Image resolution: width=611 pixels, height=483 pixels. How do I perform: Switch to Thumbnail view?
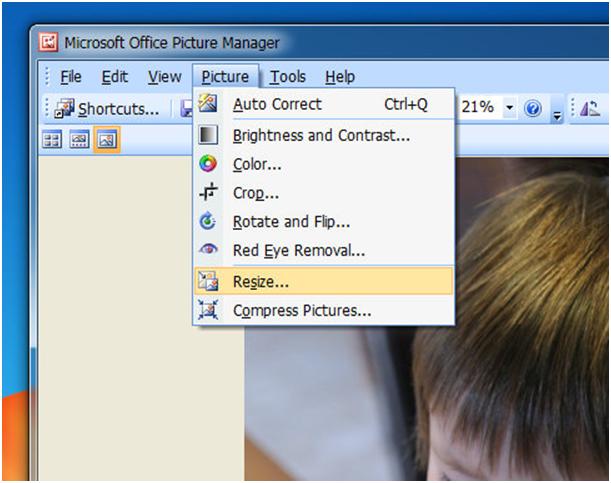coord(52,140)
